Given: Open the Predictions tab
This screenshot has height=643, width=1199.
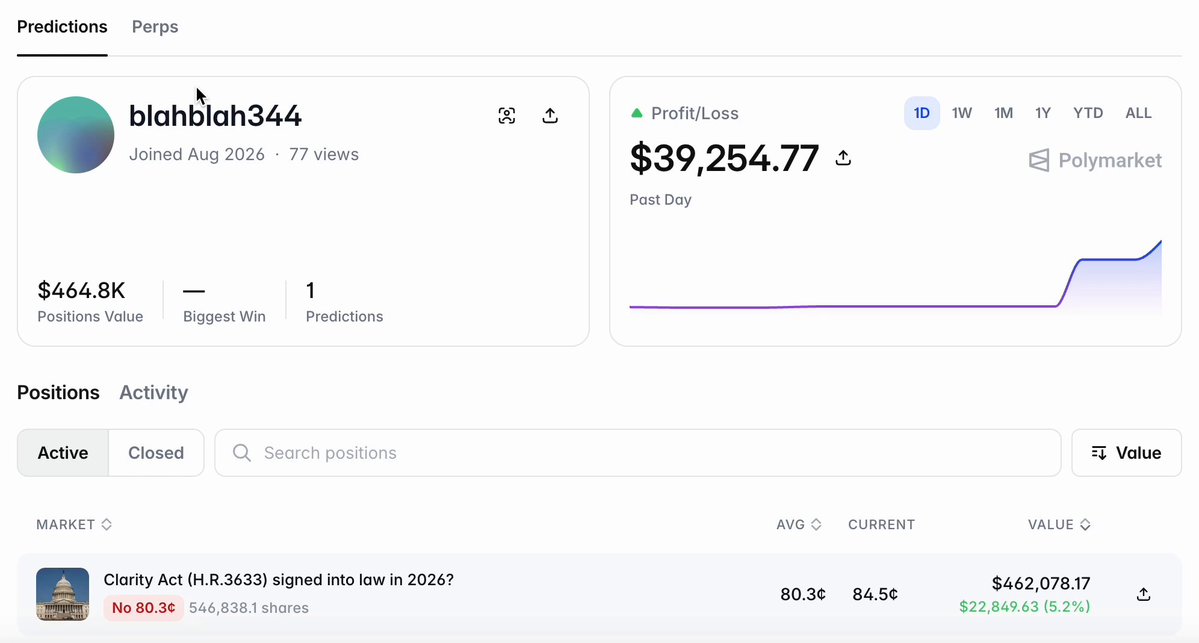Looking at the screenshot, I should (x=62, y=27).
